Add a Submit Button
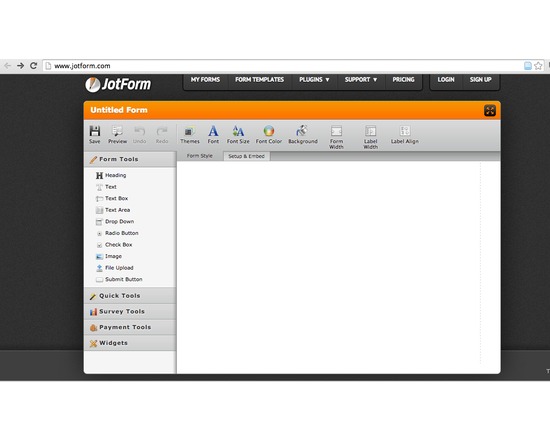 point(119,279)
